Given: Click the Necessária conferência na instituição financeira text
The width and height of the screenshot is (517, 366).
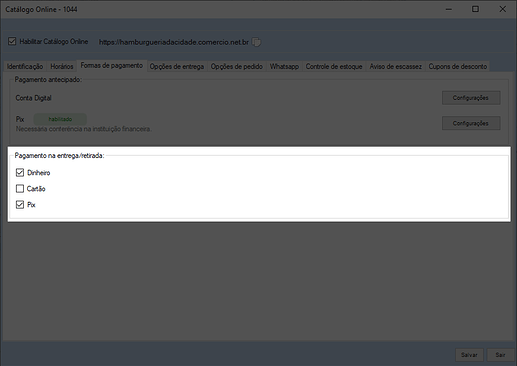Looking at the screenshot, I should coord(84,129).
